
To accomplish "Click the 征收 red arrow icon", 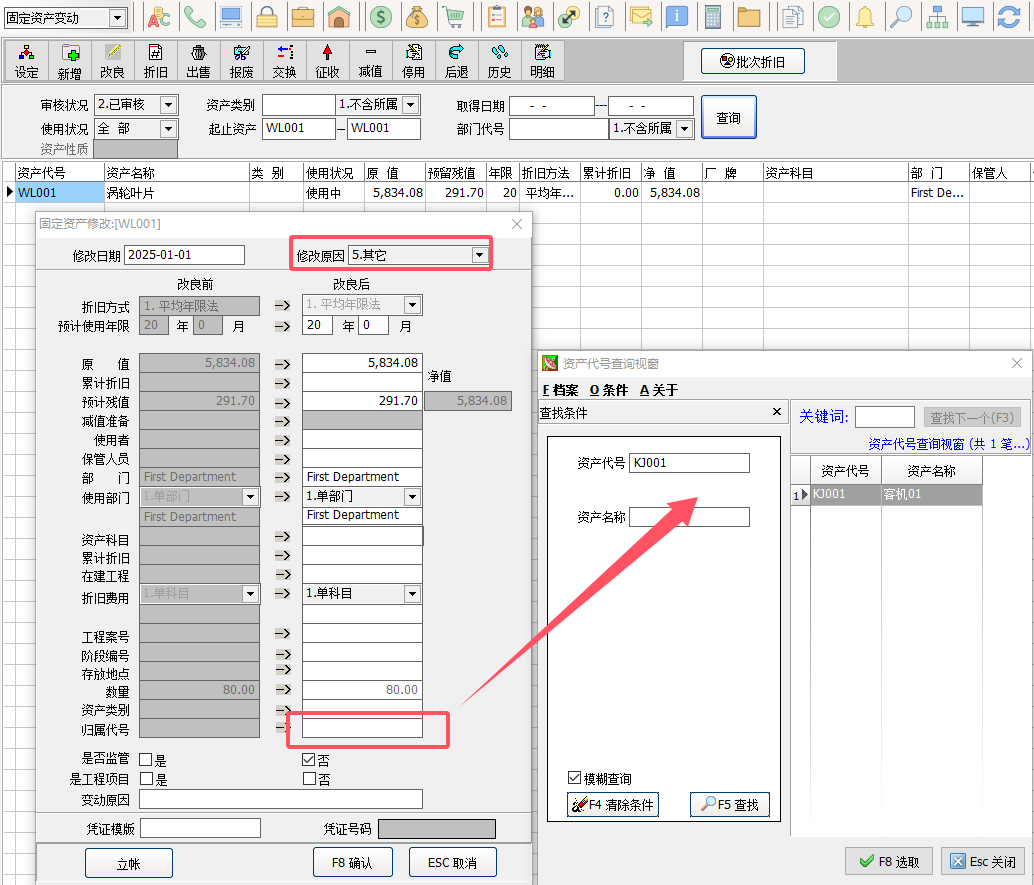I will point(327,61).
